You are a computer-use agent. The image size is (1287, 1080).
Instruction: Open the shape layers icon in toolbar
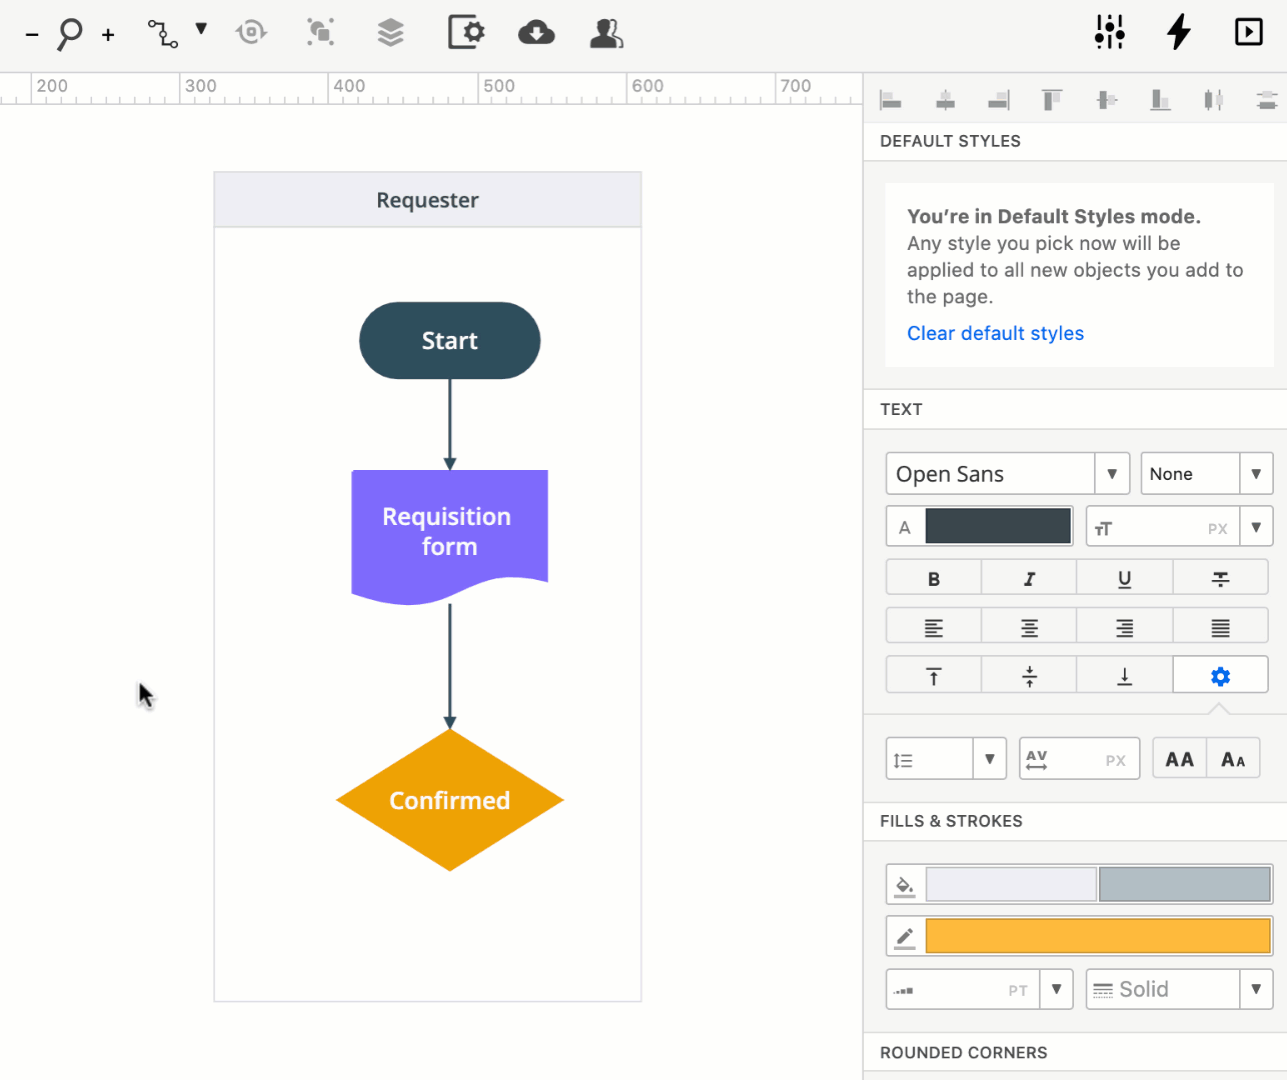click(x=390, y=32)
